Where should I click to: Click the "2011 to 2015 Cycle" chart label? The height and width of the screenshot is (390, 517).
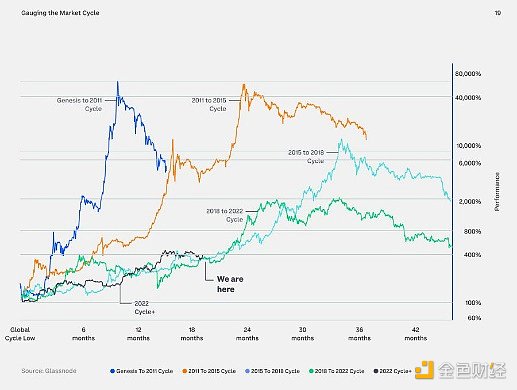[x=209, y=104]
